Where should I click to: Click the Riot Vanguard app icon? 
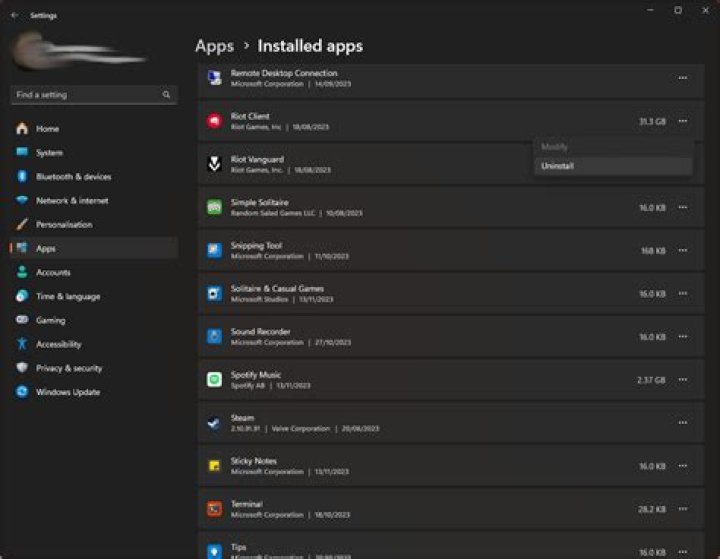[x=214, y=164]
